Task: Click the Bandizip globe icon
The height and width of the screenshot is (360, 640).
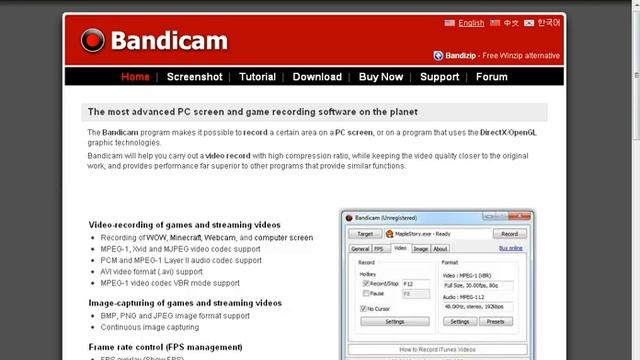Action: pos(438,56)
